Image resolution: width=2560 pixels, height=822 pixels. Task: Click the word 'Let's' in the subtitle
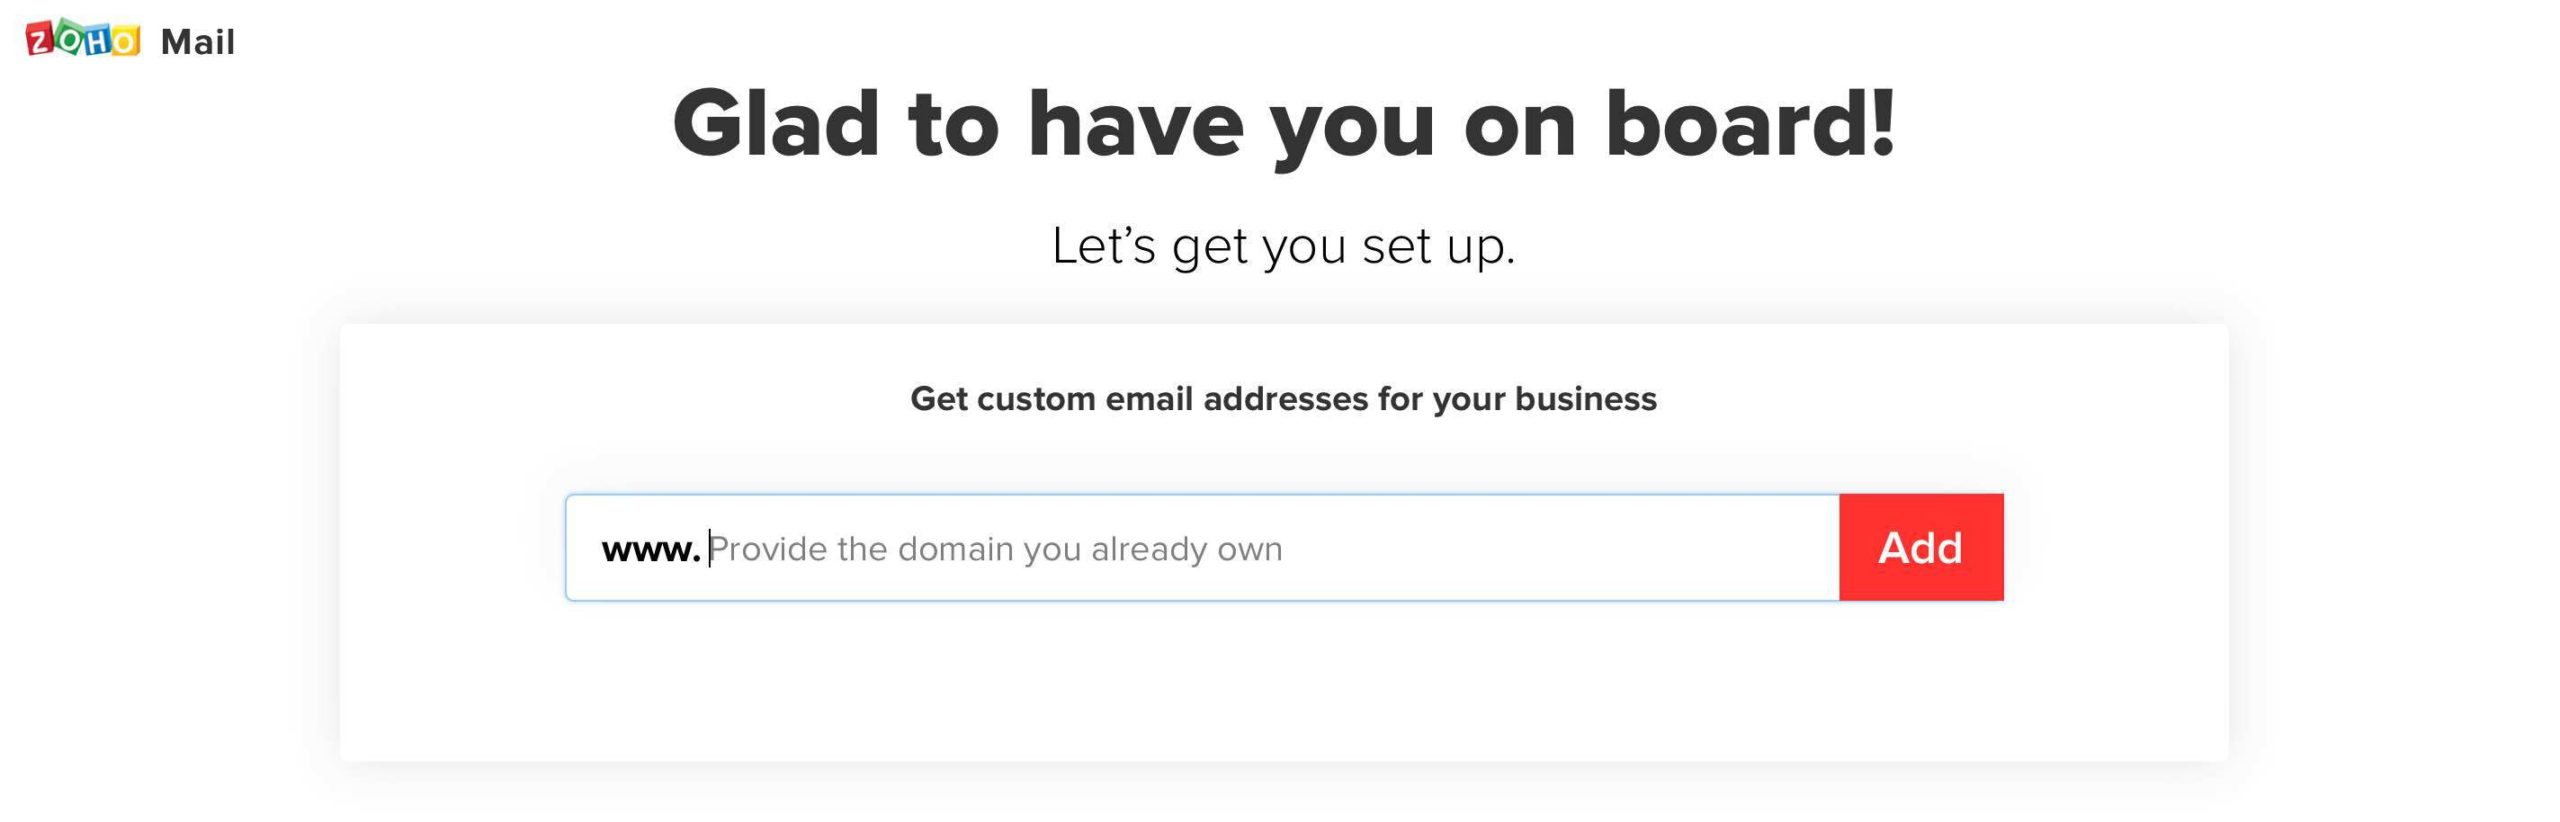pos(1104,246)
